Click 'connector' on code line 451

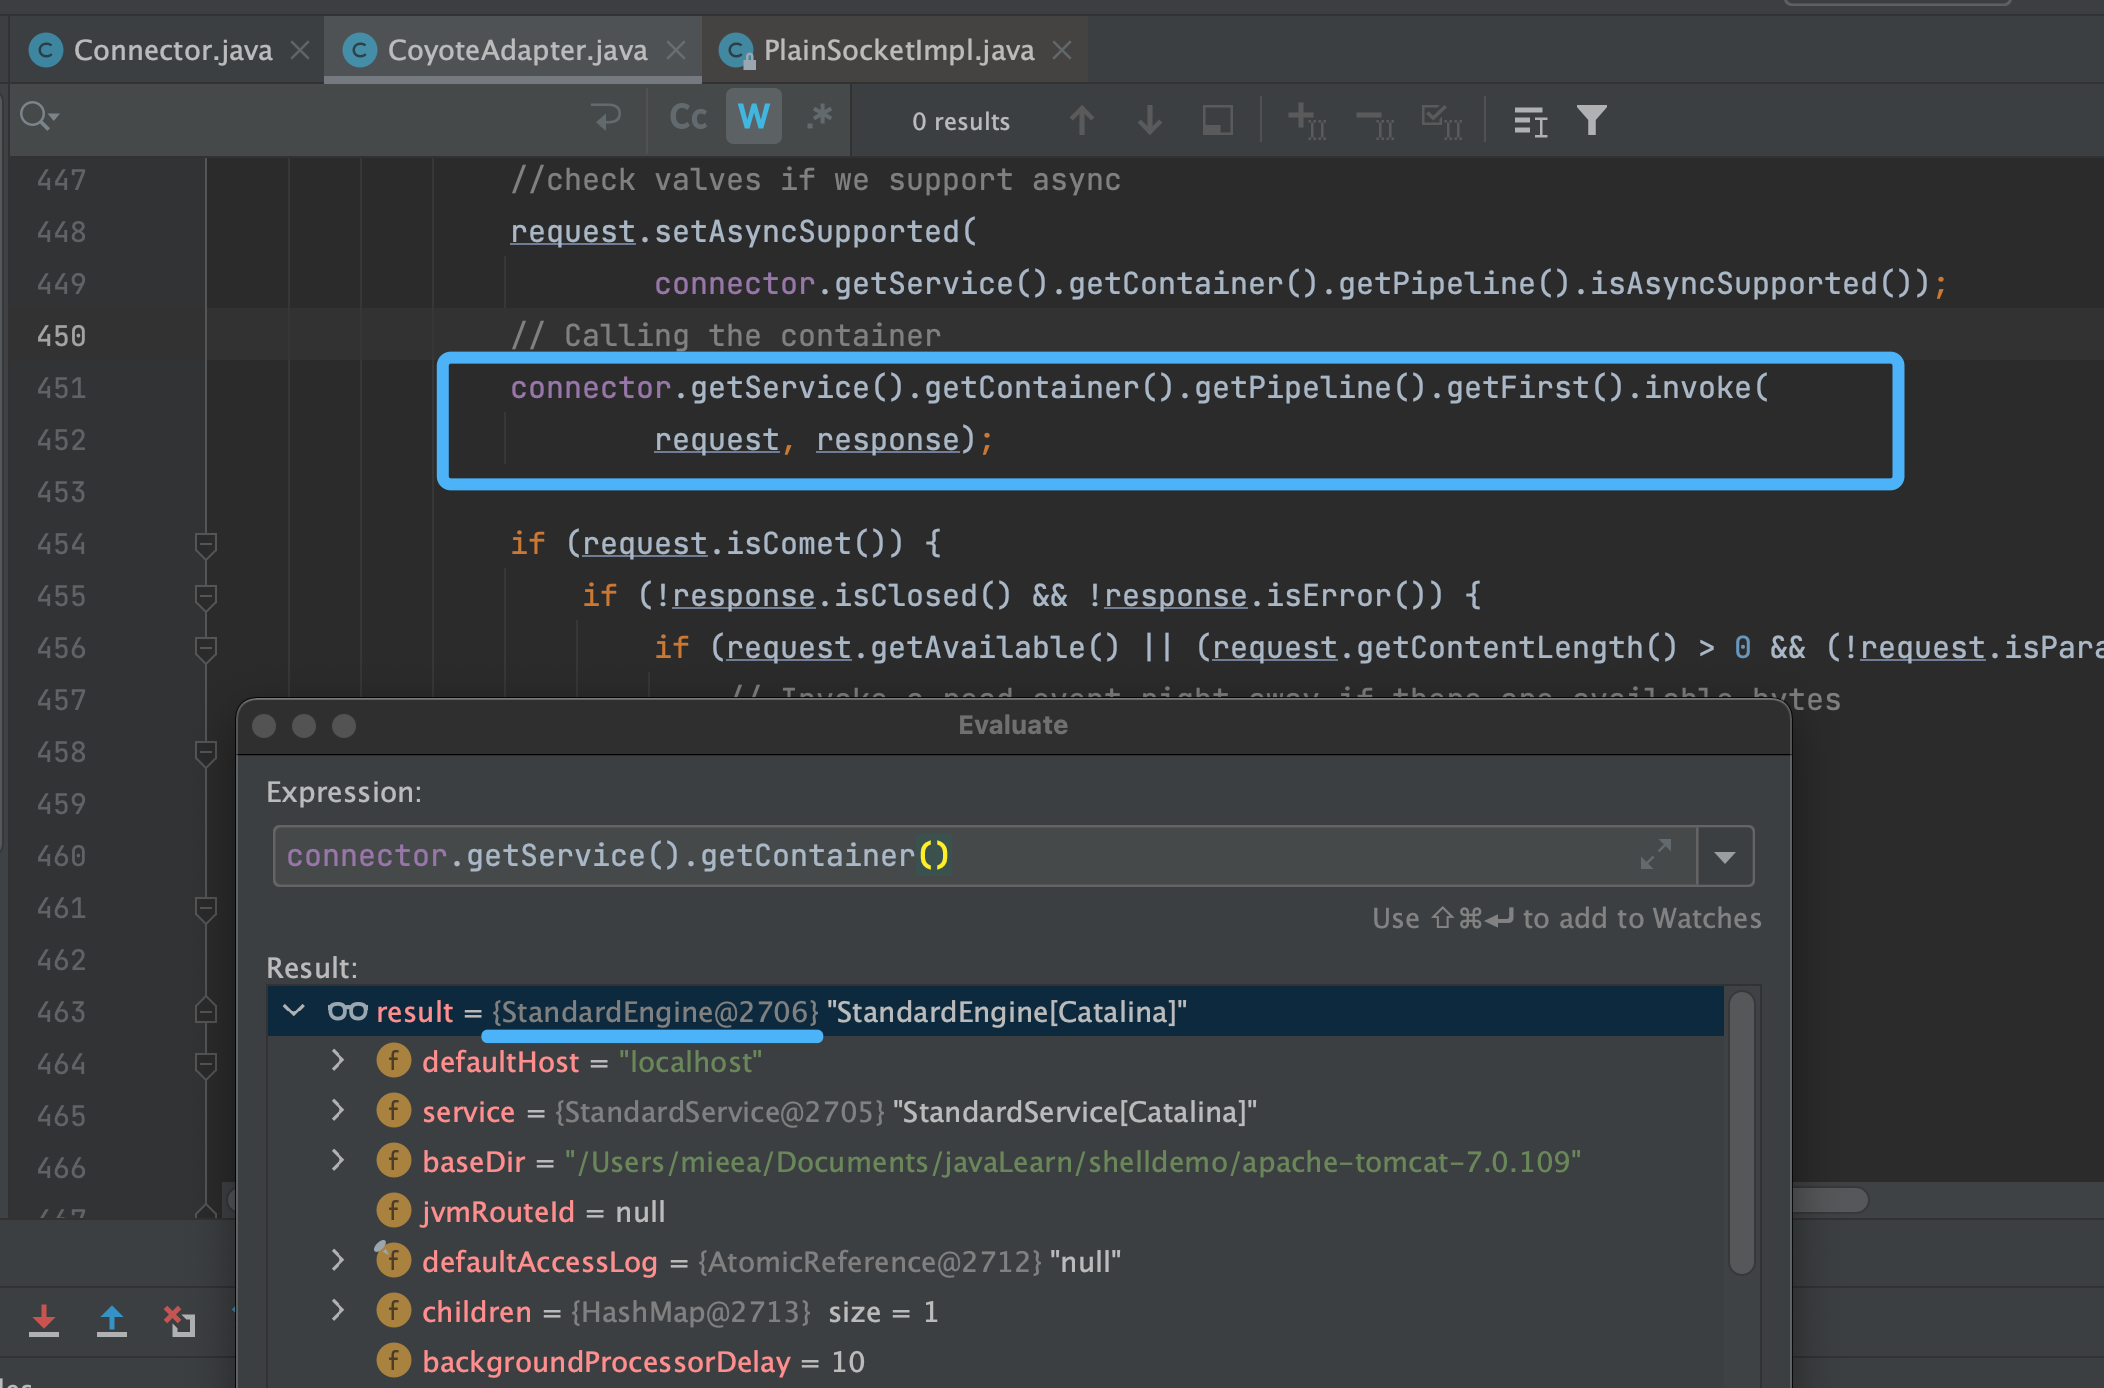(x=590, y=387)
